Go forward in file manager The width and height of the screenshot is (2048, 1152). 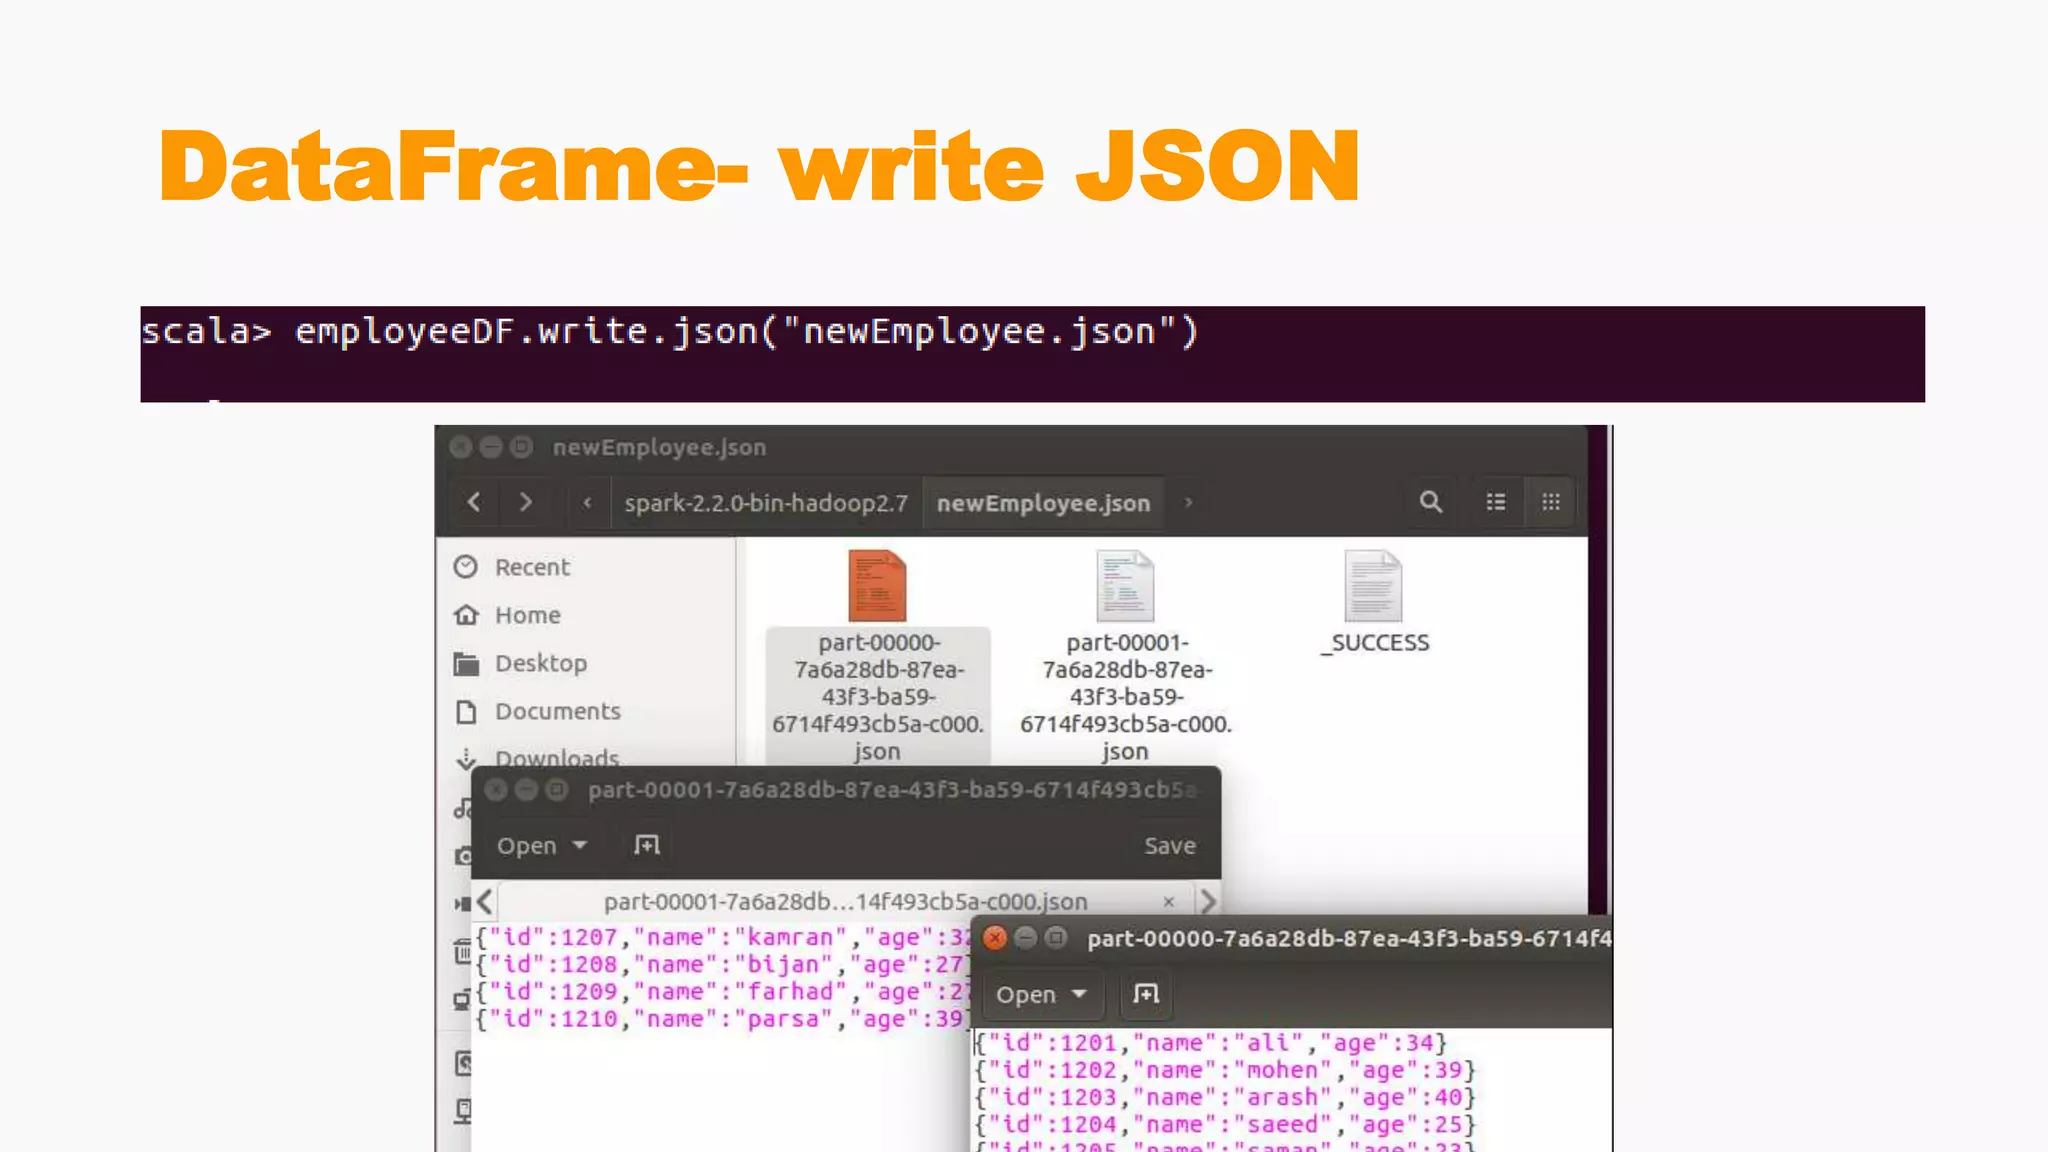pyautogui.click(x=525, y=502)
